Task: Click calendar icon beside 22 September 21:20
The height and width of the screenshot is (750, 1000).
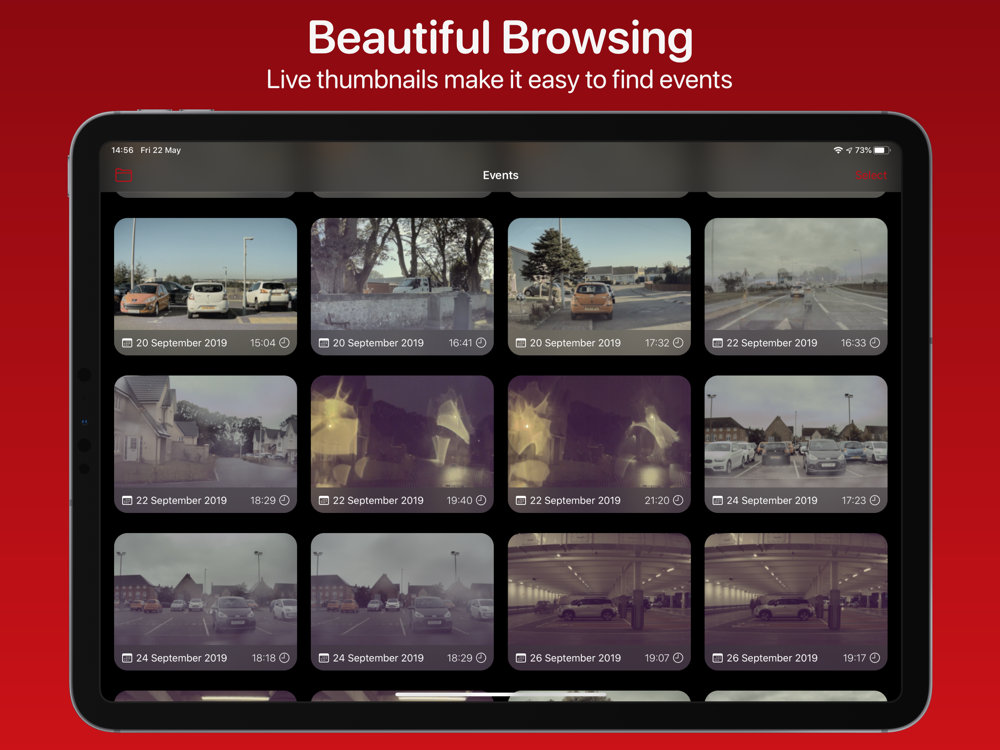Action: [x=521, y=501]
